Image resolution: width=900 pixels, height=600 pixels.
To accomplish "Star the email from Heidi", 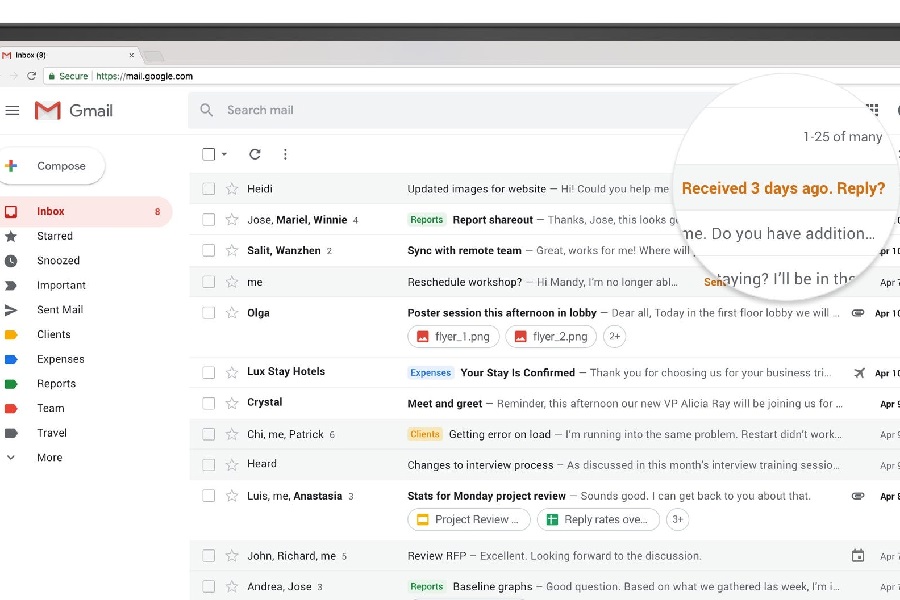I will pos(232,189).
